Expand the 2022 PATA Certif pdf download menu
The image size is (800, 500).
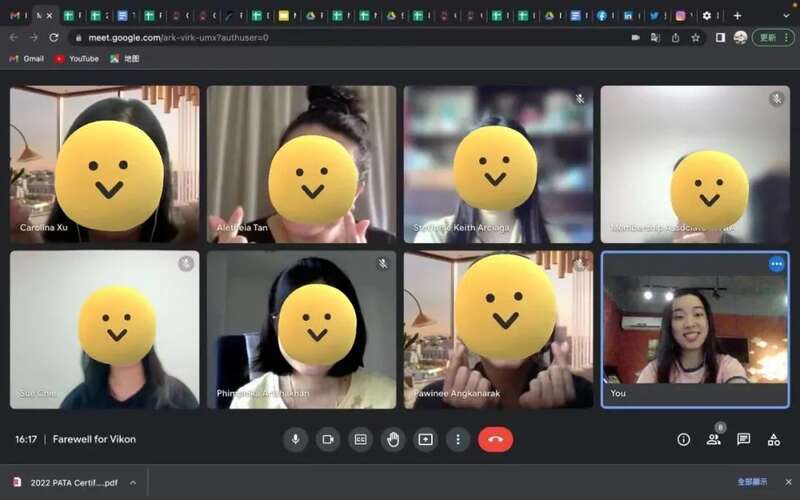click(128, 482)
